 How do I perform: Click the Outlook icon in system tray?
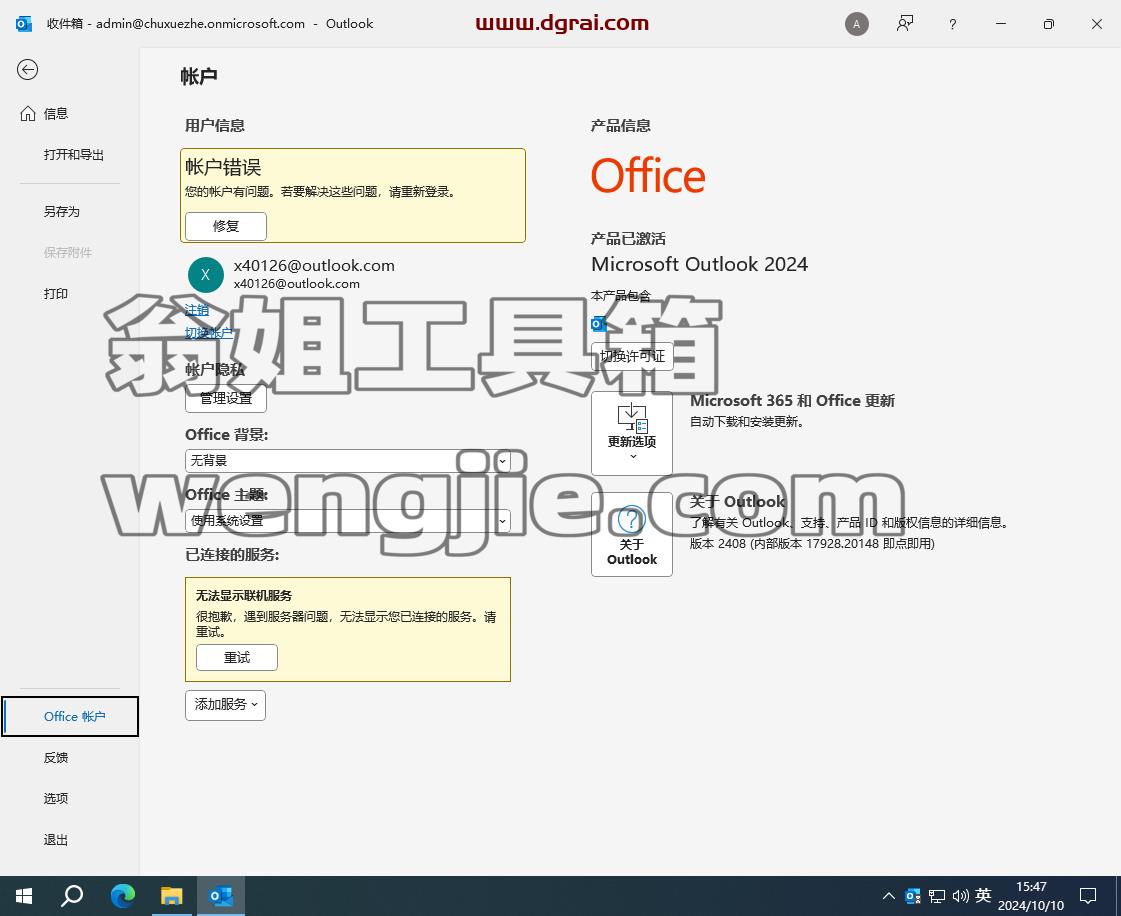click(913, 896)
